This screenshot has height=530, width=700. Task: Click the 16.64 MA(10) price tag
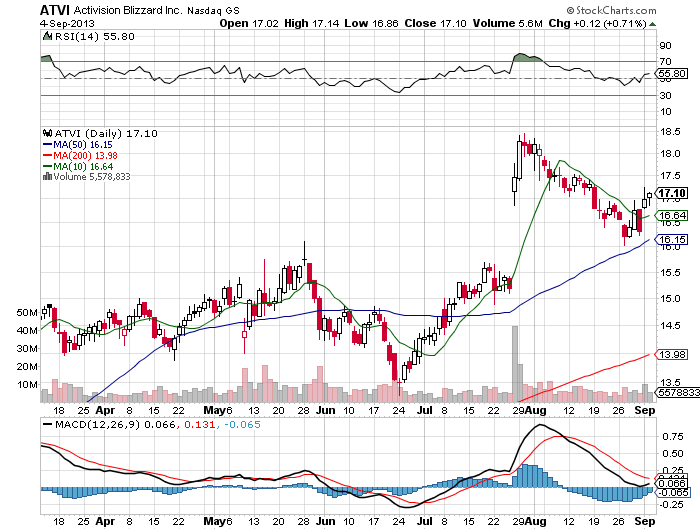coord(671,216)
